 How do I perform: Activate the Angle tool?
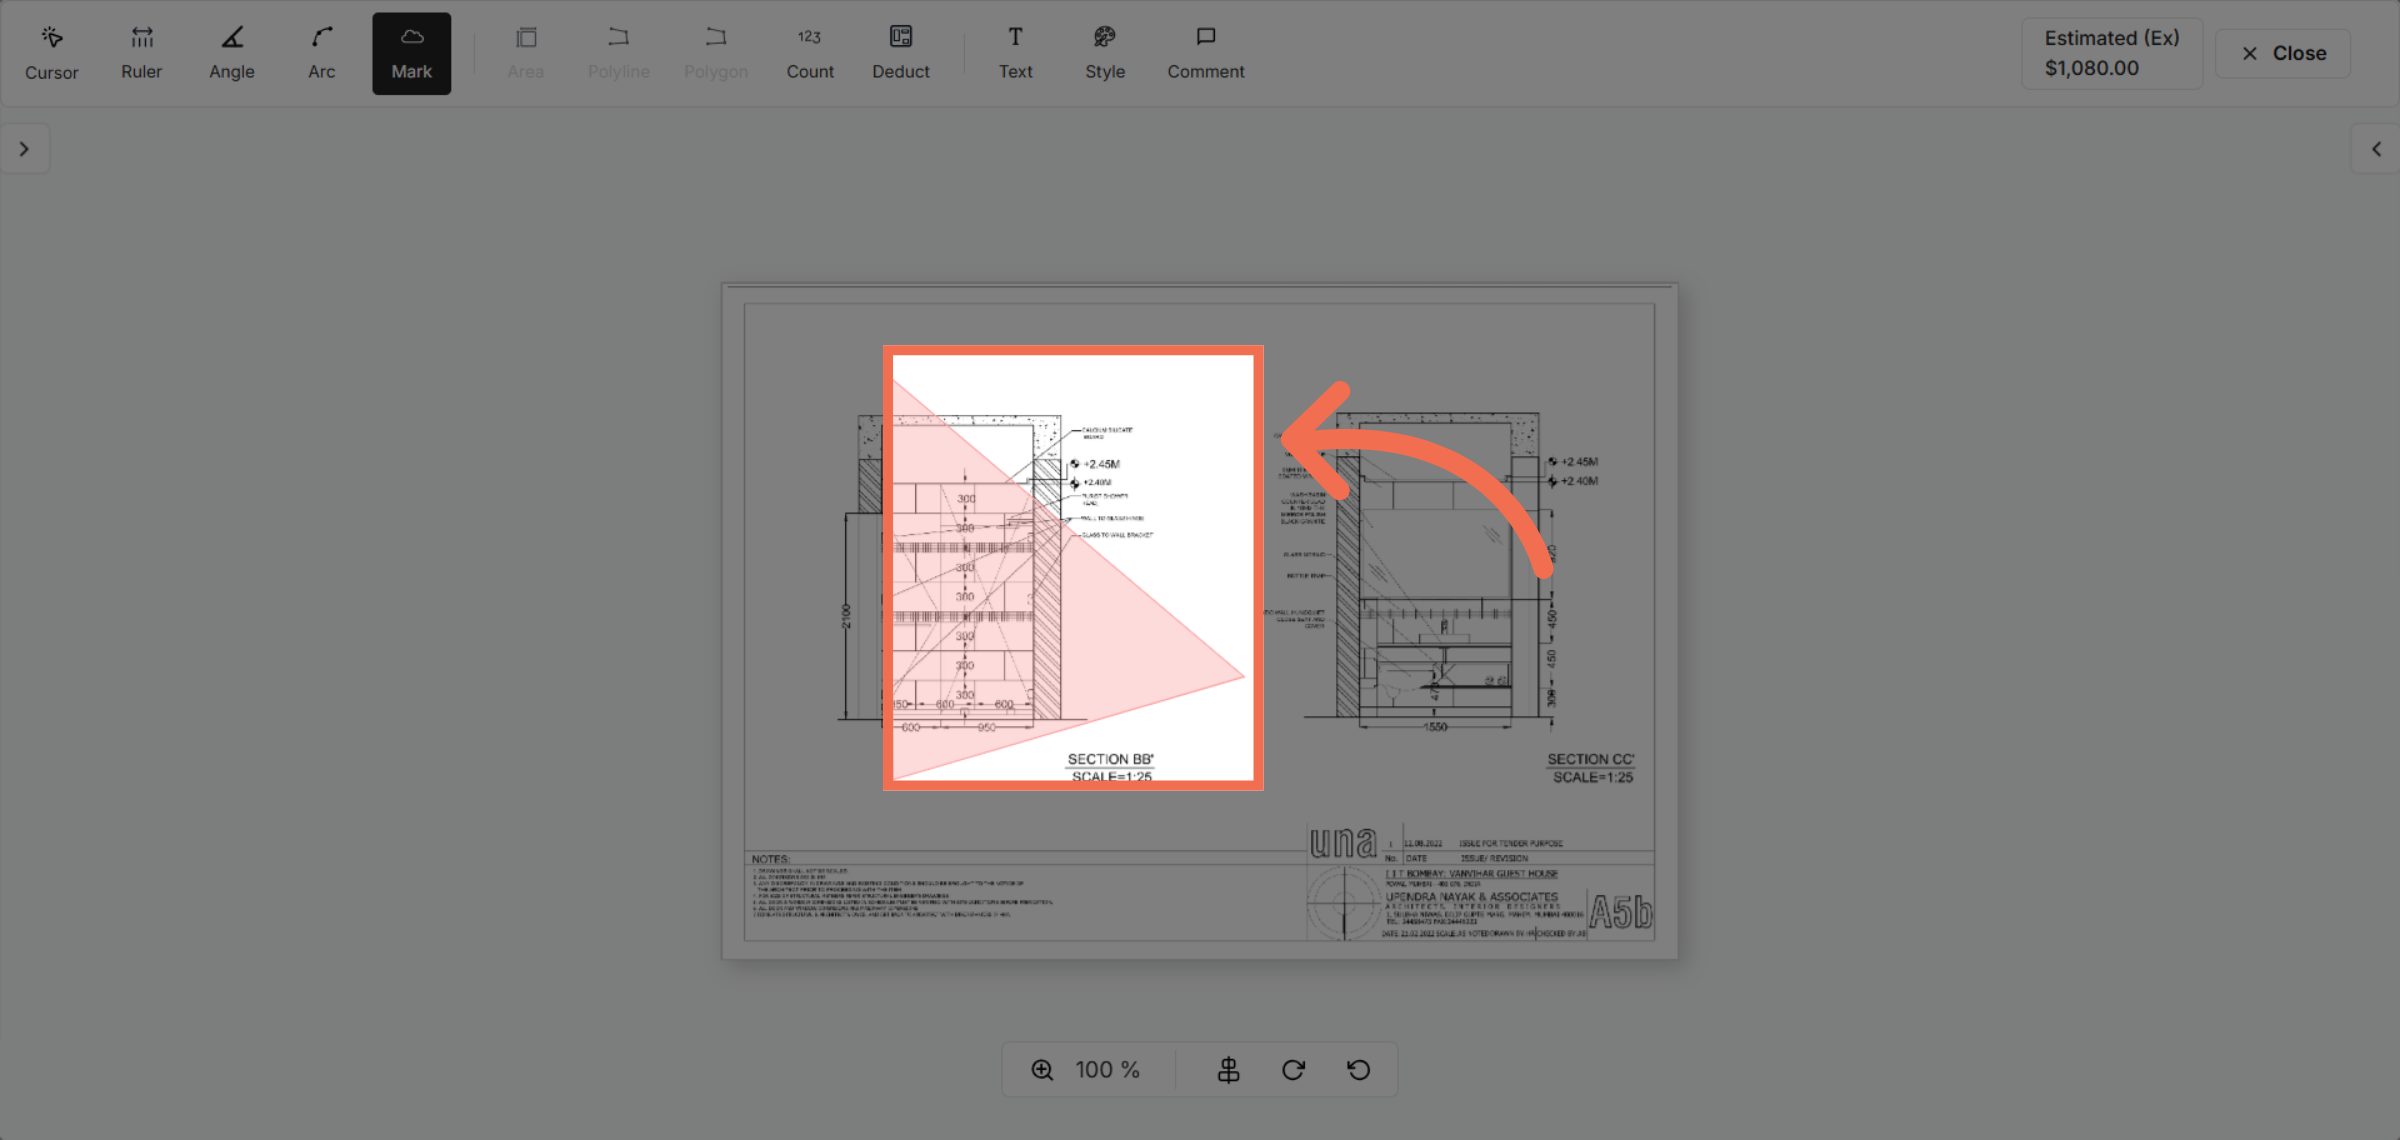click(x=231, y=53)
